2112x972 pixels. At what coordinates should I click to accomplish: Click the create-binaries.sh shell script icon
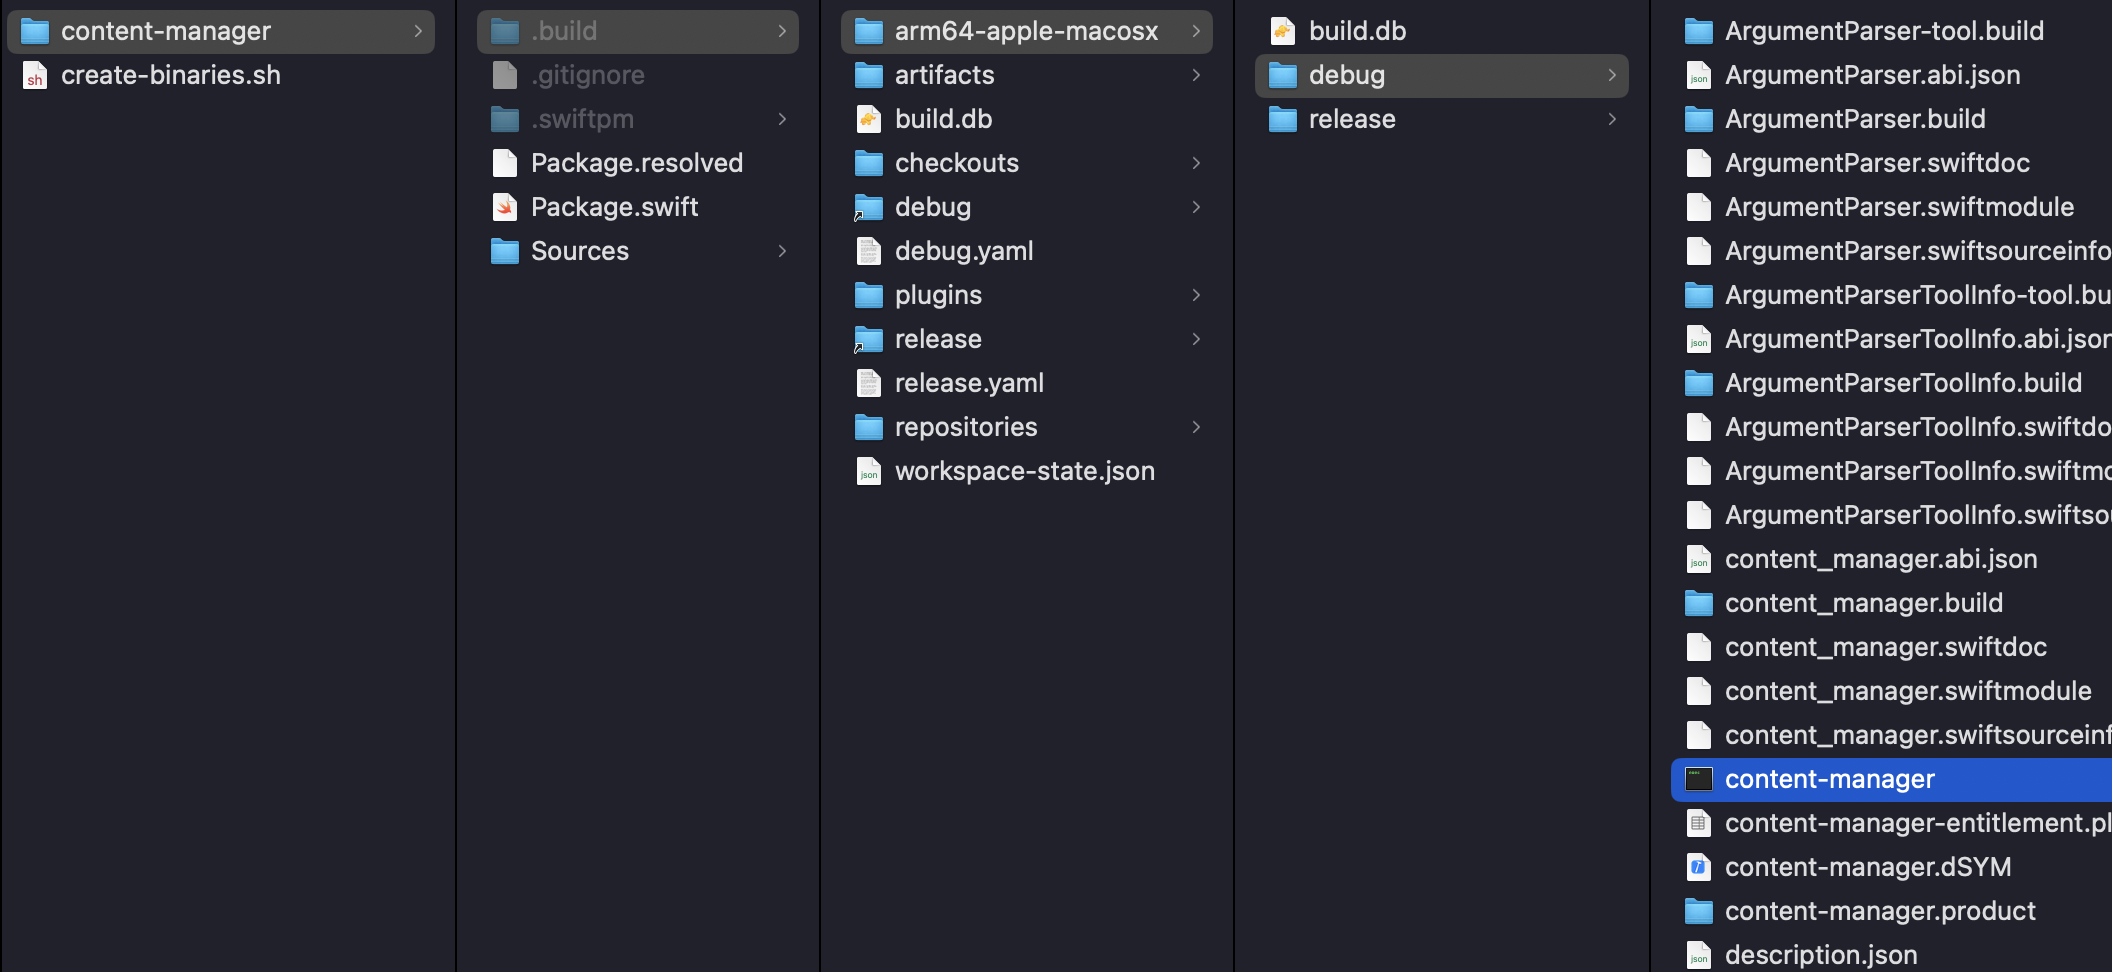point(35,76)
